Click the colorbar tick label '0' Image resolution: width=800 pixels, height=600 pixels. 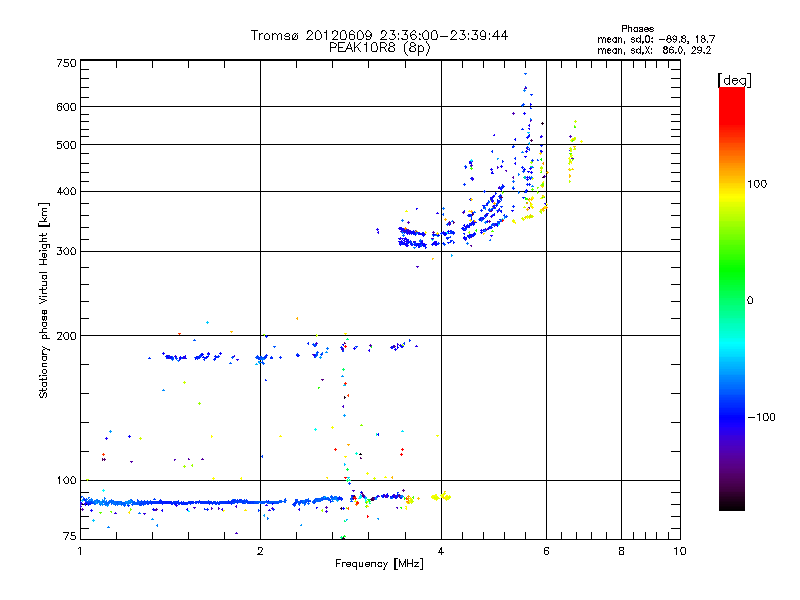tap(750, 301)
